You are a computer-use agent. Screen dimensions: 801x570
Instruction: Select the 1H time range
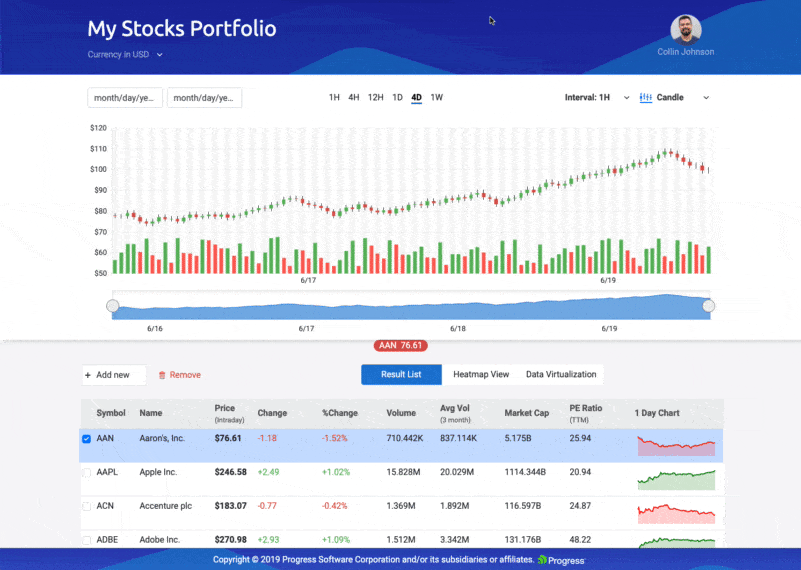click(x=334, y=98)
